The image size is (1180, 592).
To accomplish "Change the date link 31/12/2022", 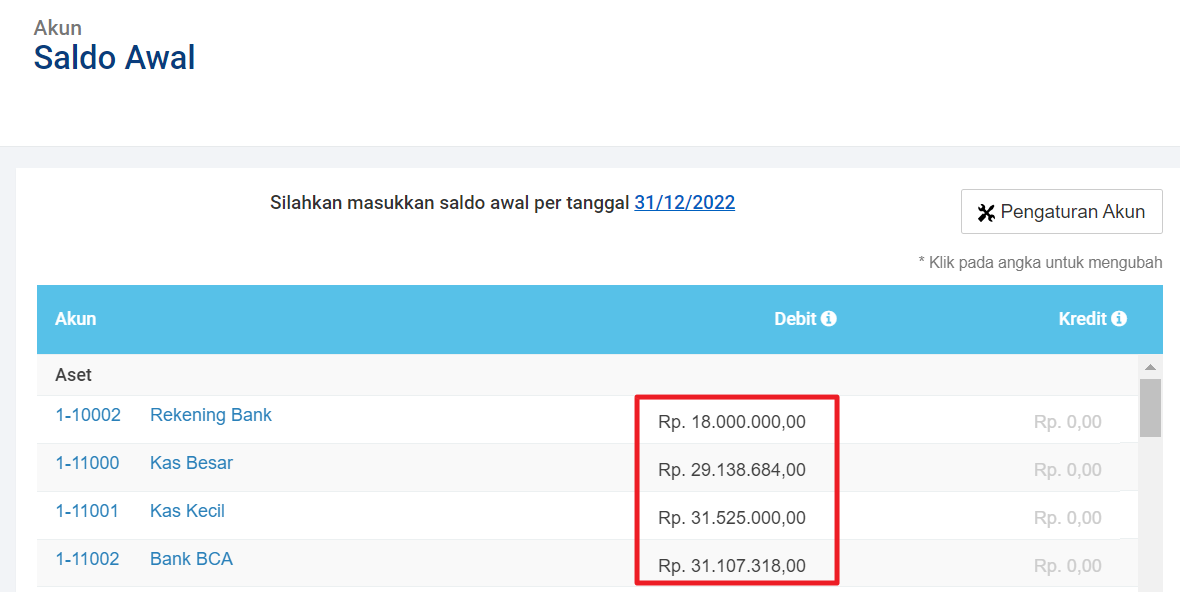I will coord(684,202).
